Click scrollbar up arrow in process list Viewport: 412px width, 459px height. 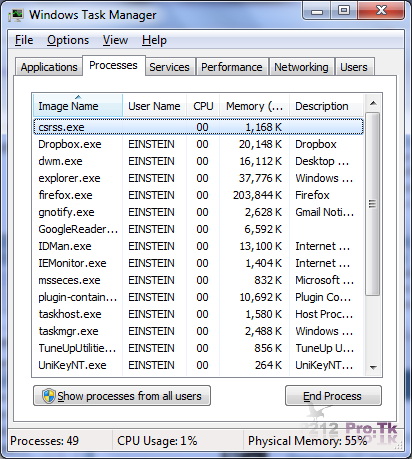(373, 103)
